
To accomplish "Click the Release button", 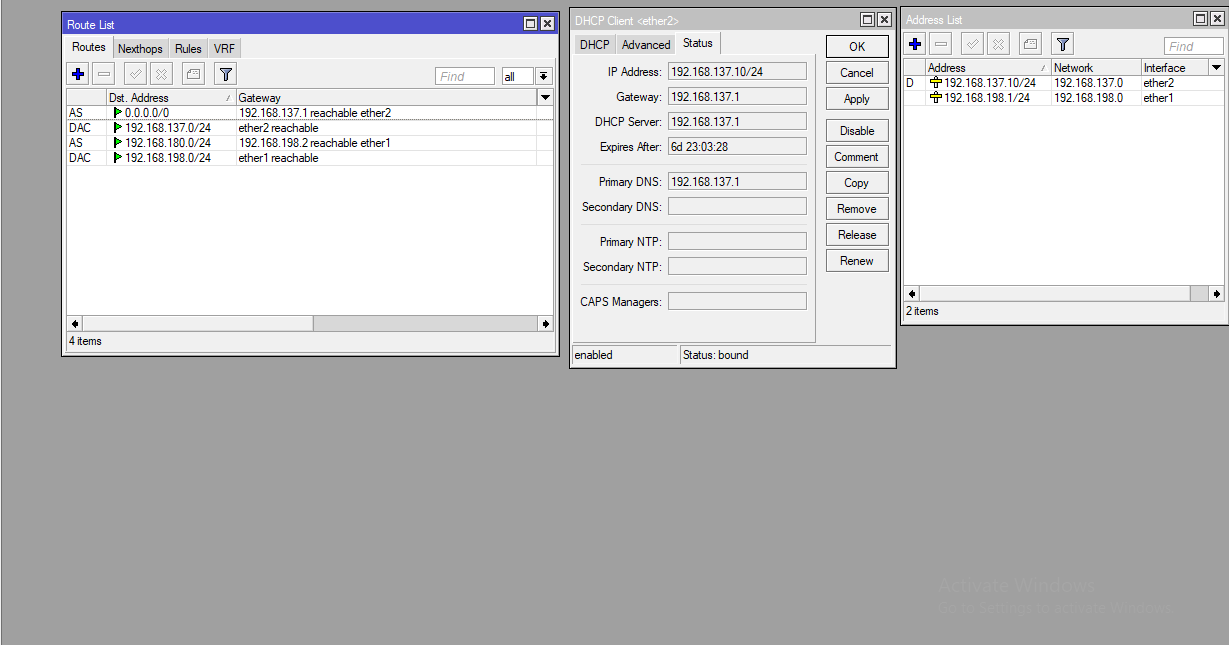I will [856, 234].
